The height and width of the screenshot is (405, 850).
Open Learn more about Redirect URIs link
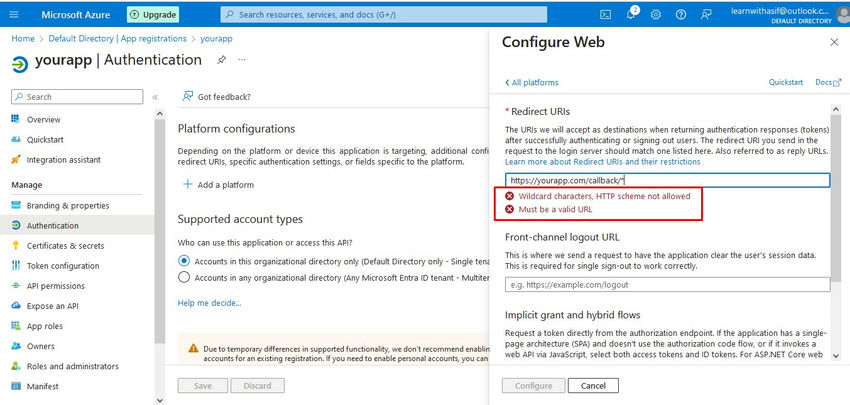coord(603,162)
